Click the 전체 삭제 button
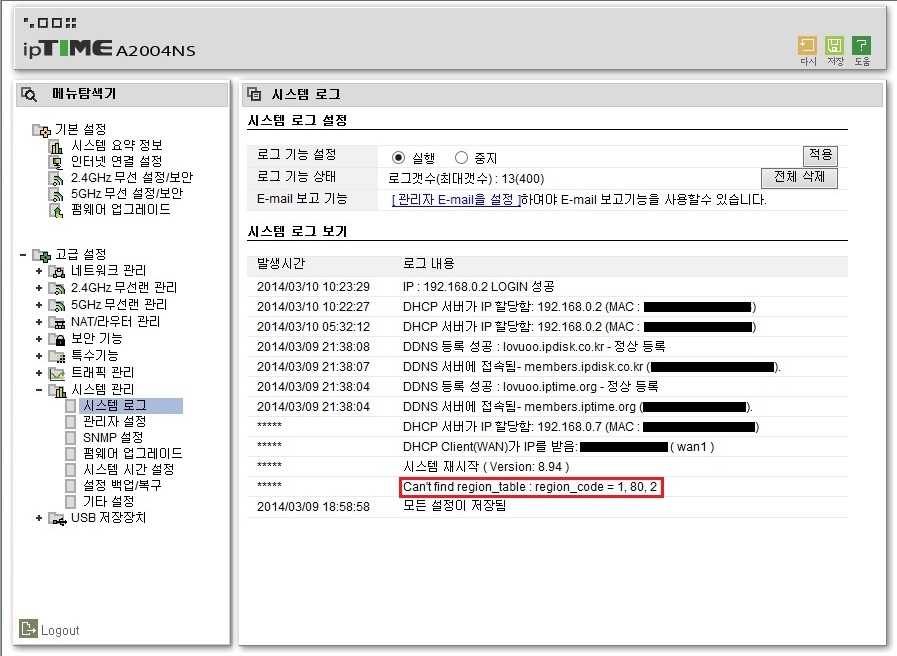 [x=799, y=177]
